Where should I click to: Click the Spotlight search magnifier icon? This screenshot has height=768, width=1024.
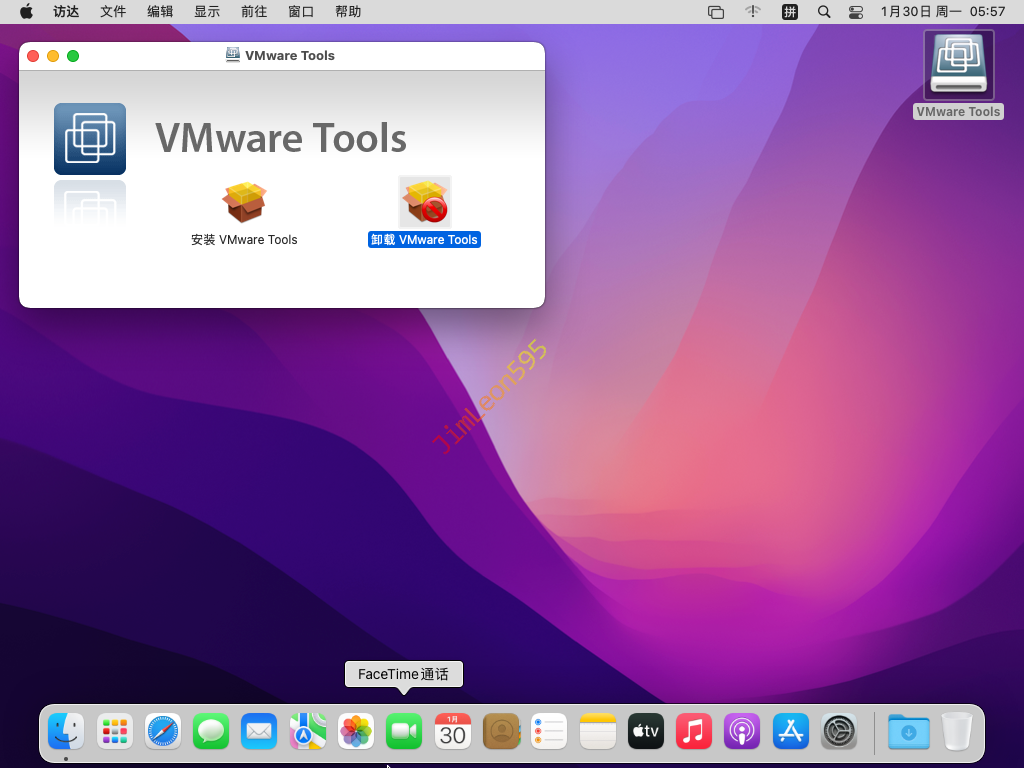click(824, 12)
